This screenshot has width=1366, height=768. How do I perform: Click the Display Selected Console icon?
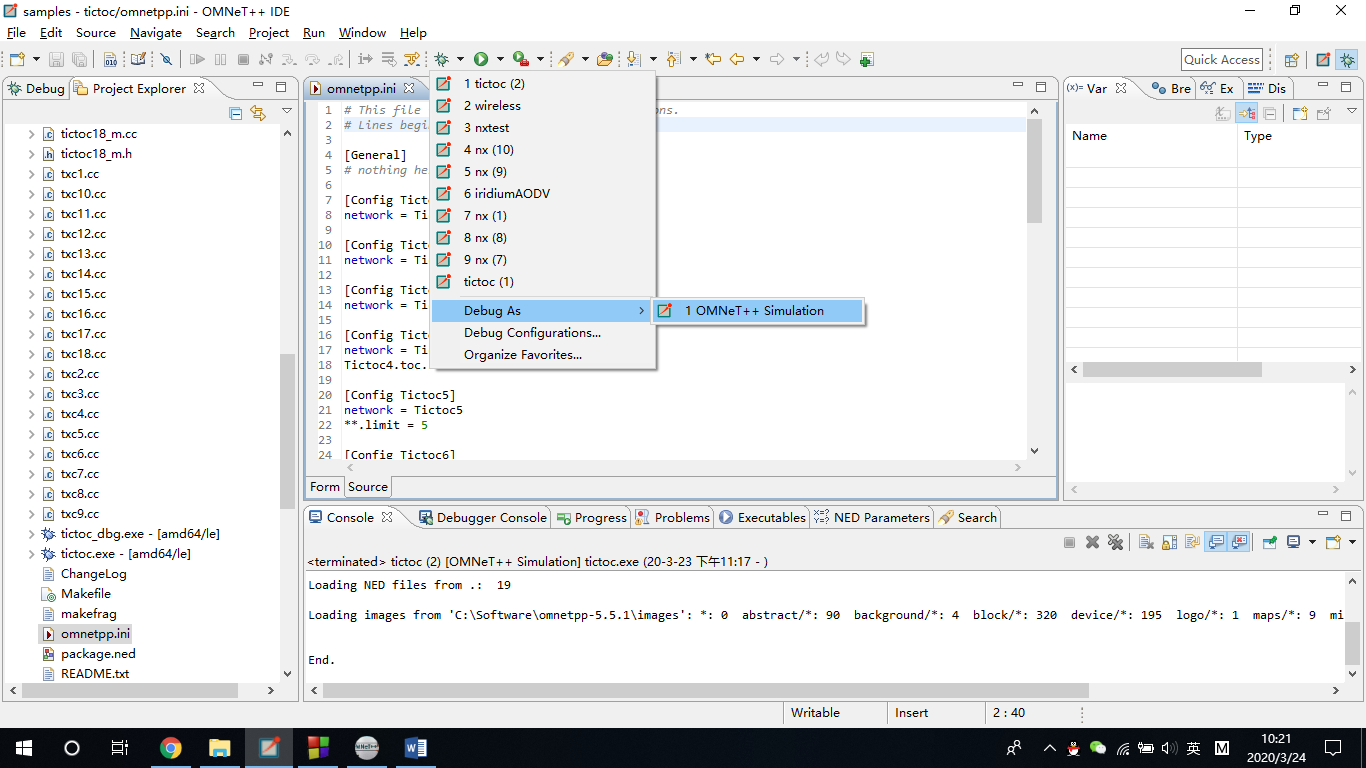(1294, 542)
